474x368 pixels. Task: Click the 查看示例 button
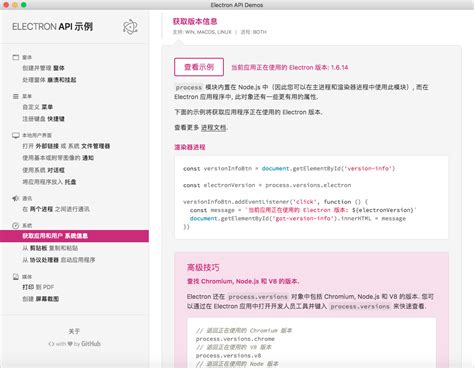click(199, 67)
